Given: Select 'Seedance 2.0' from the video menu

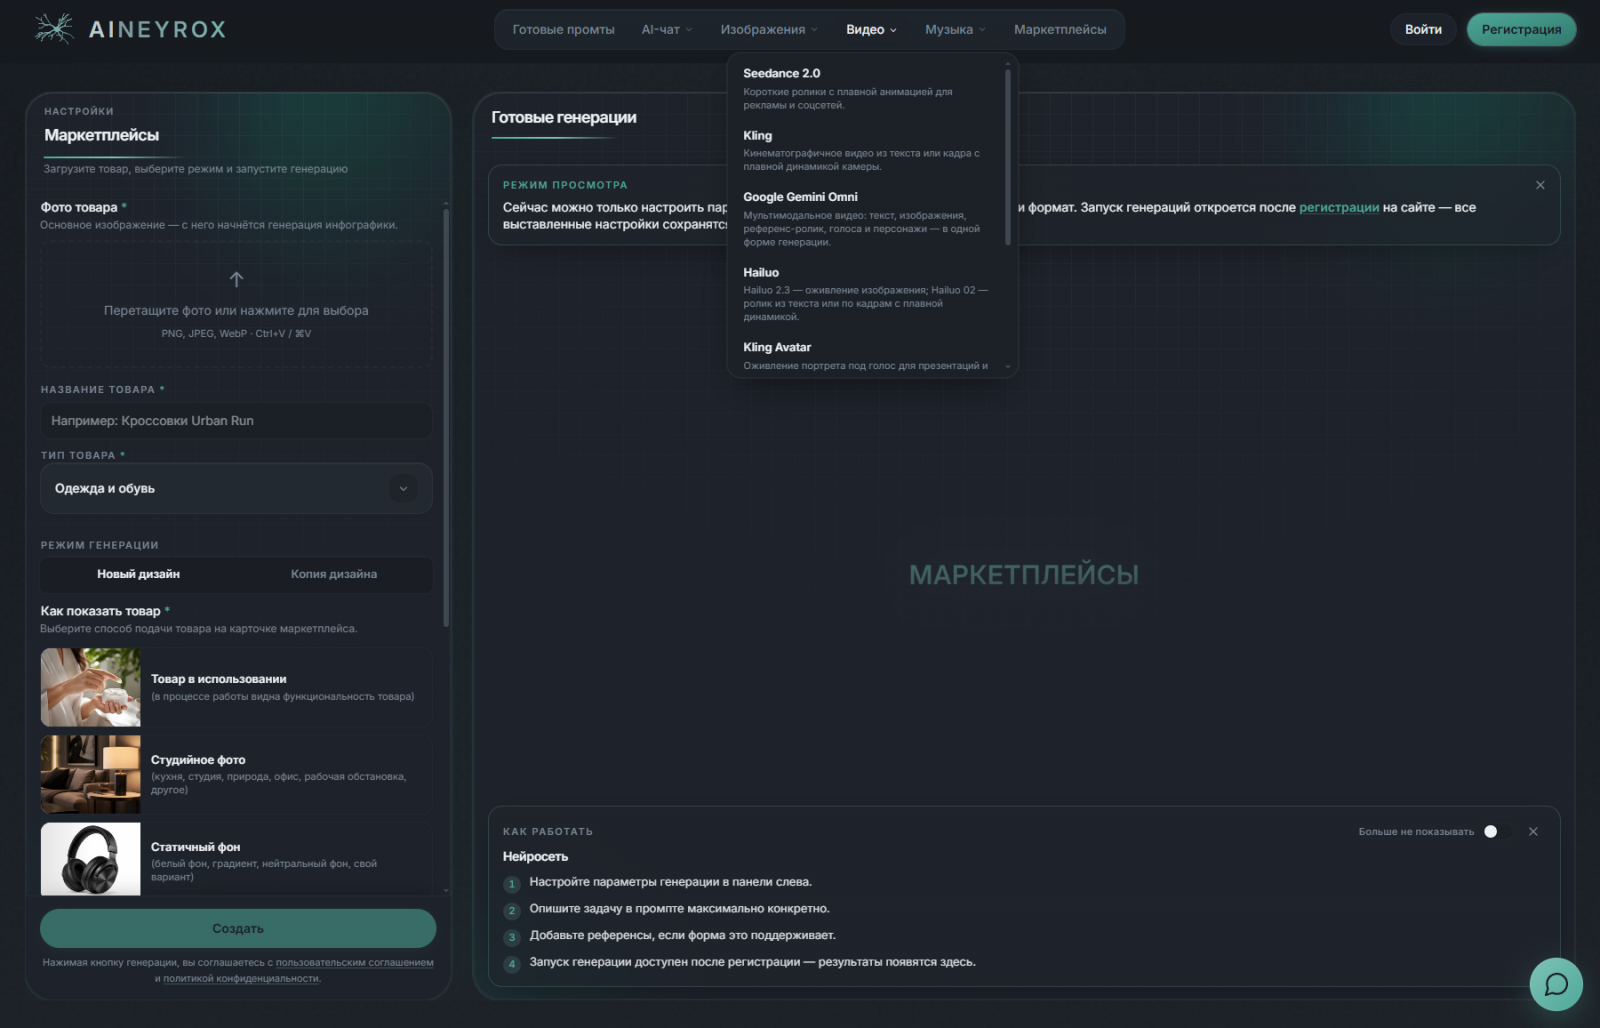Looking at the screenshot, I should pos(866,88).
